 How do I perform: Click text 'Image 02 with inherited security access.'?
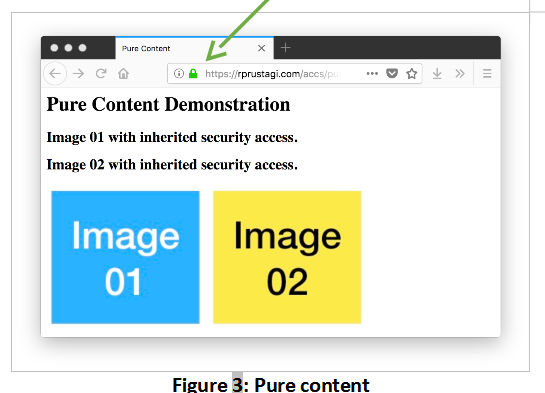[x=172, y=165]
